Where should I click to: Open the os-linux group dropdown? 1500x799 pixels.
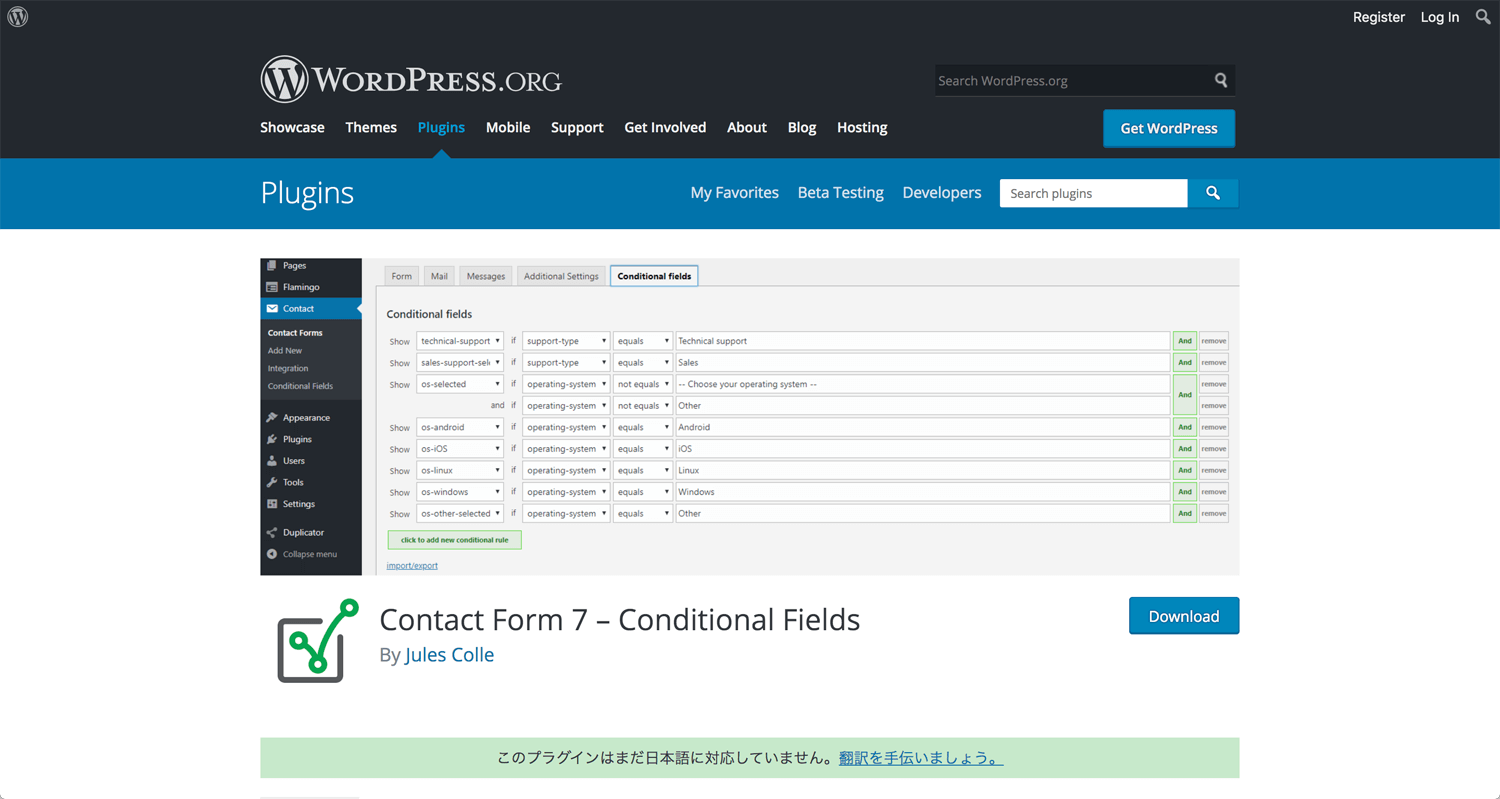[460, 470]
